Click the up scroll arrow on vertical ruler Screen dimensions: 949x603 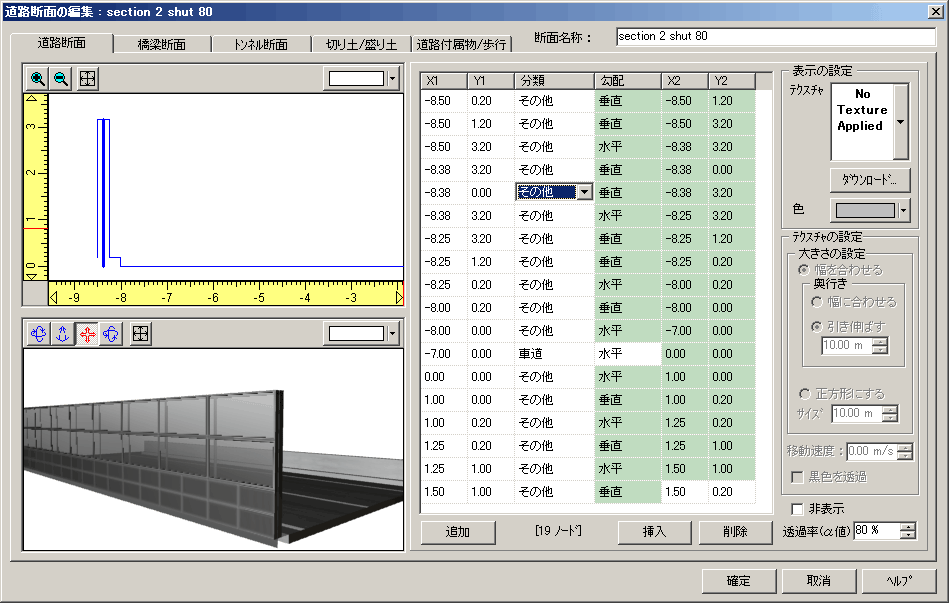(32, 99)
